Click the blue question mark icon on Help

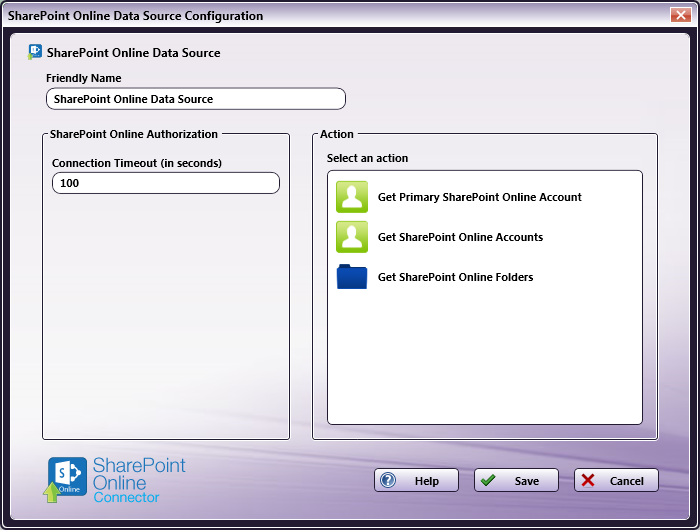pos(388,480)
